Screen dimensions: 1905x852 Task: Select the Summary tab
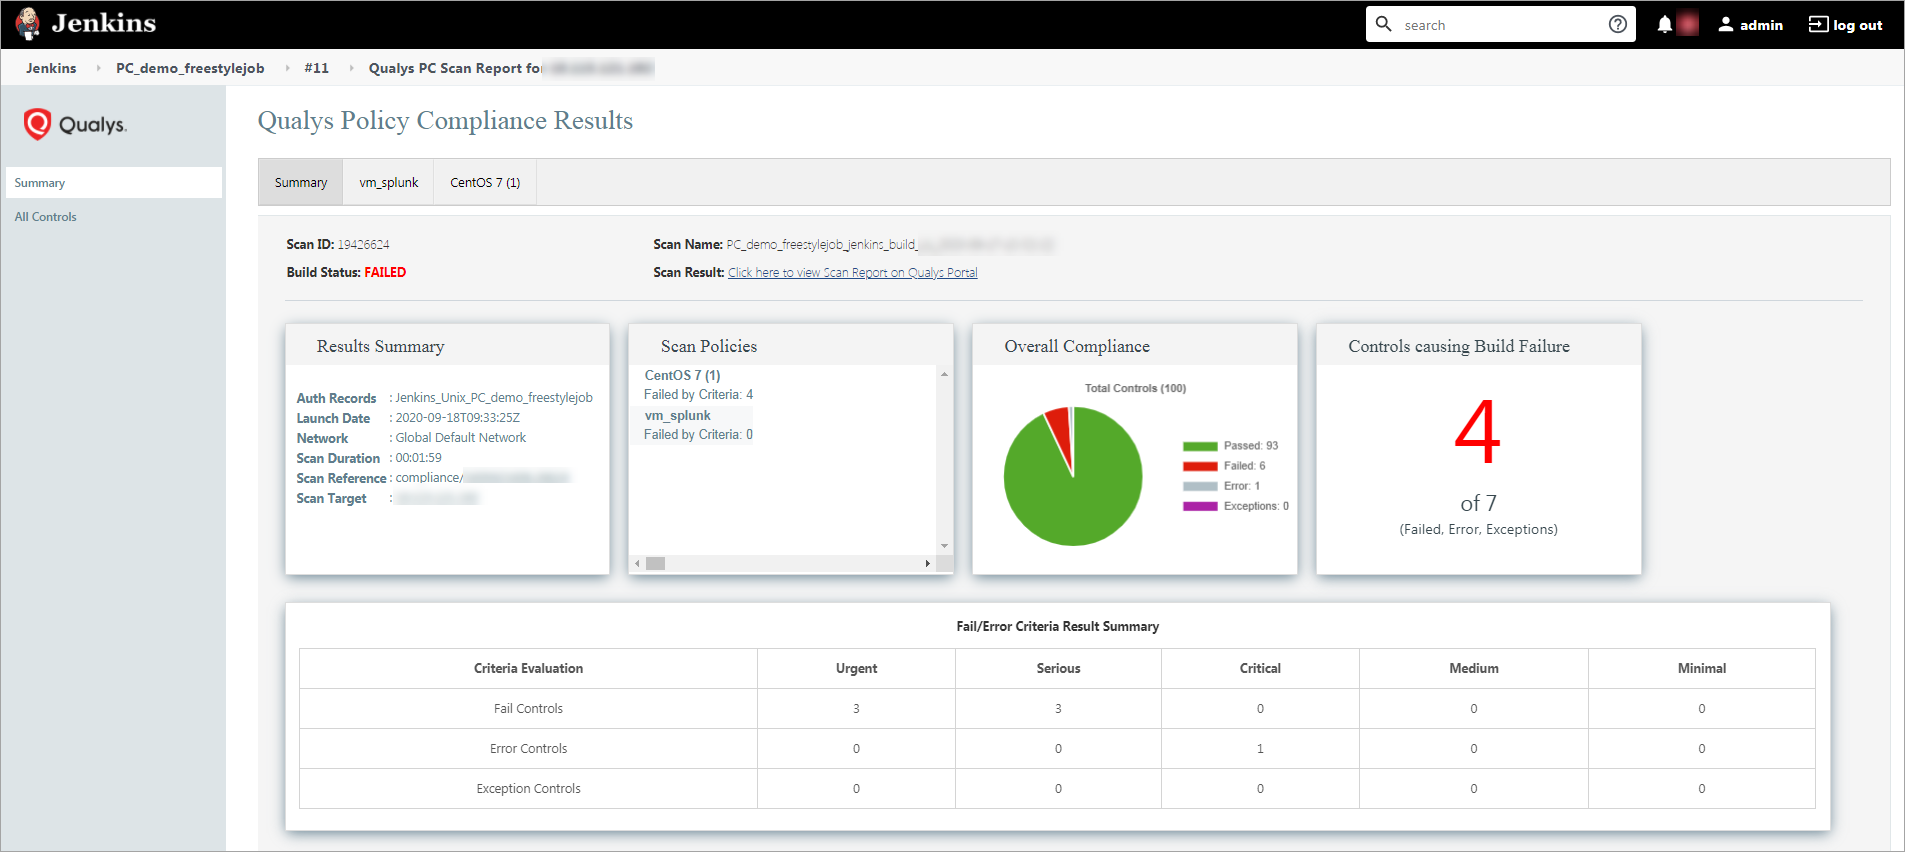[x=301, y=183]
